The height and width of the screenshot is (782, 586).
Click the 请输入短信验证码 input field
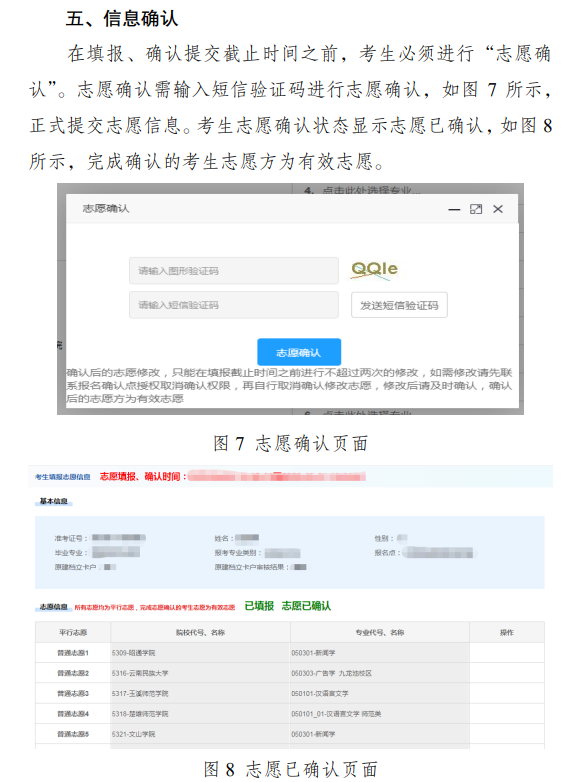(x=233, y=305)
